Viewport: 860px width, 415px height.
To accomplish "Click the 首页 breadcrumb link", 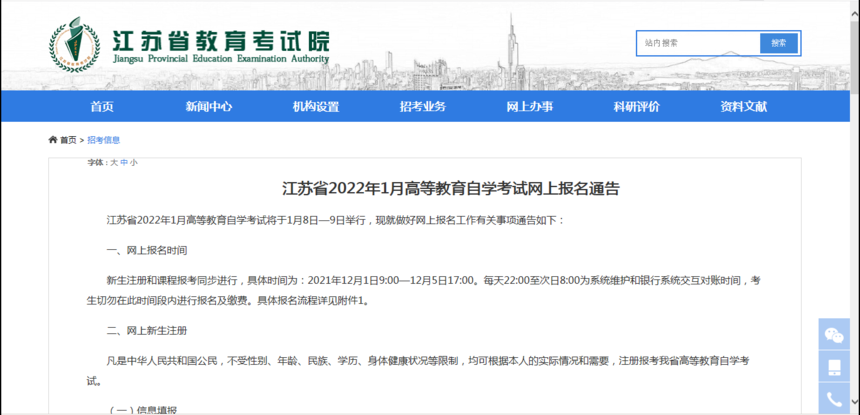I will point(68,140).
